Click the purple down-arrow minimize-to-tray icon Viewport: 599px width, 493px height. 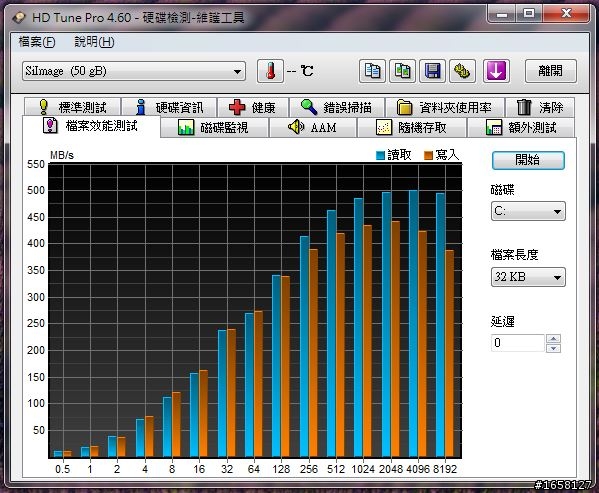click(x=496, y=71)
